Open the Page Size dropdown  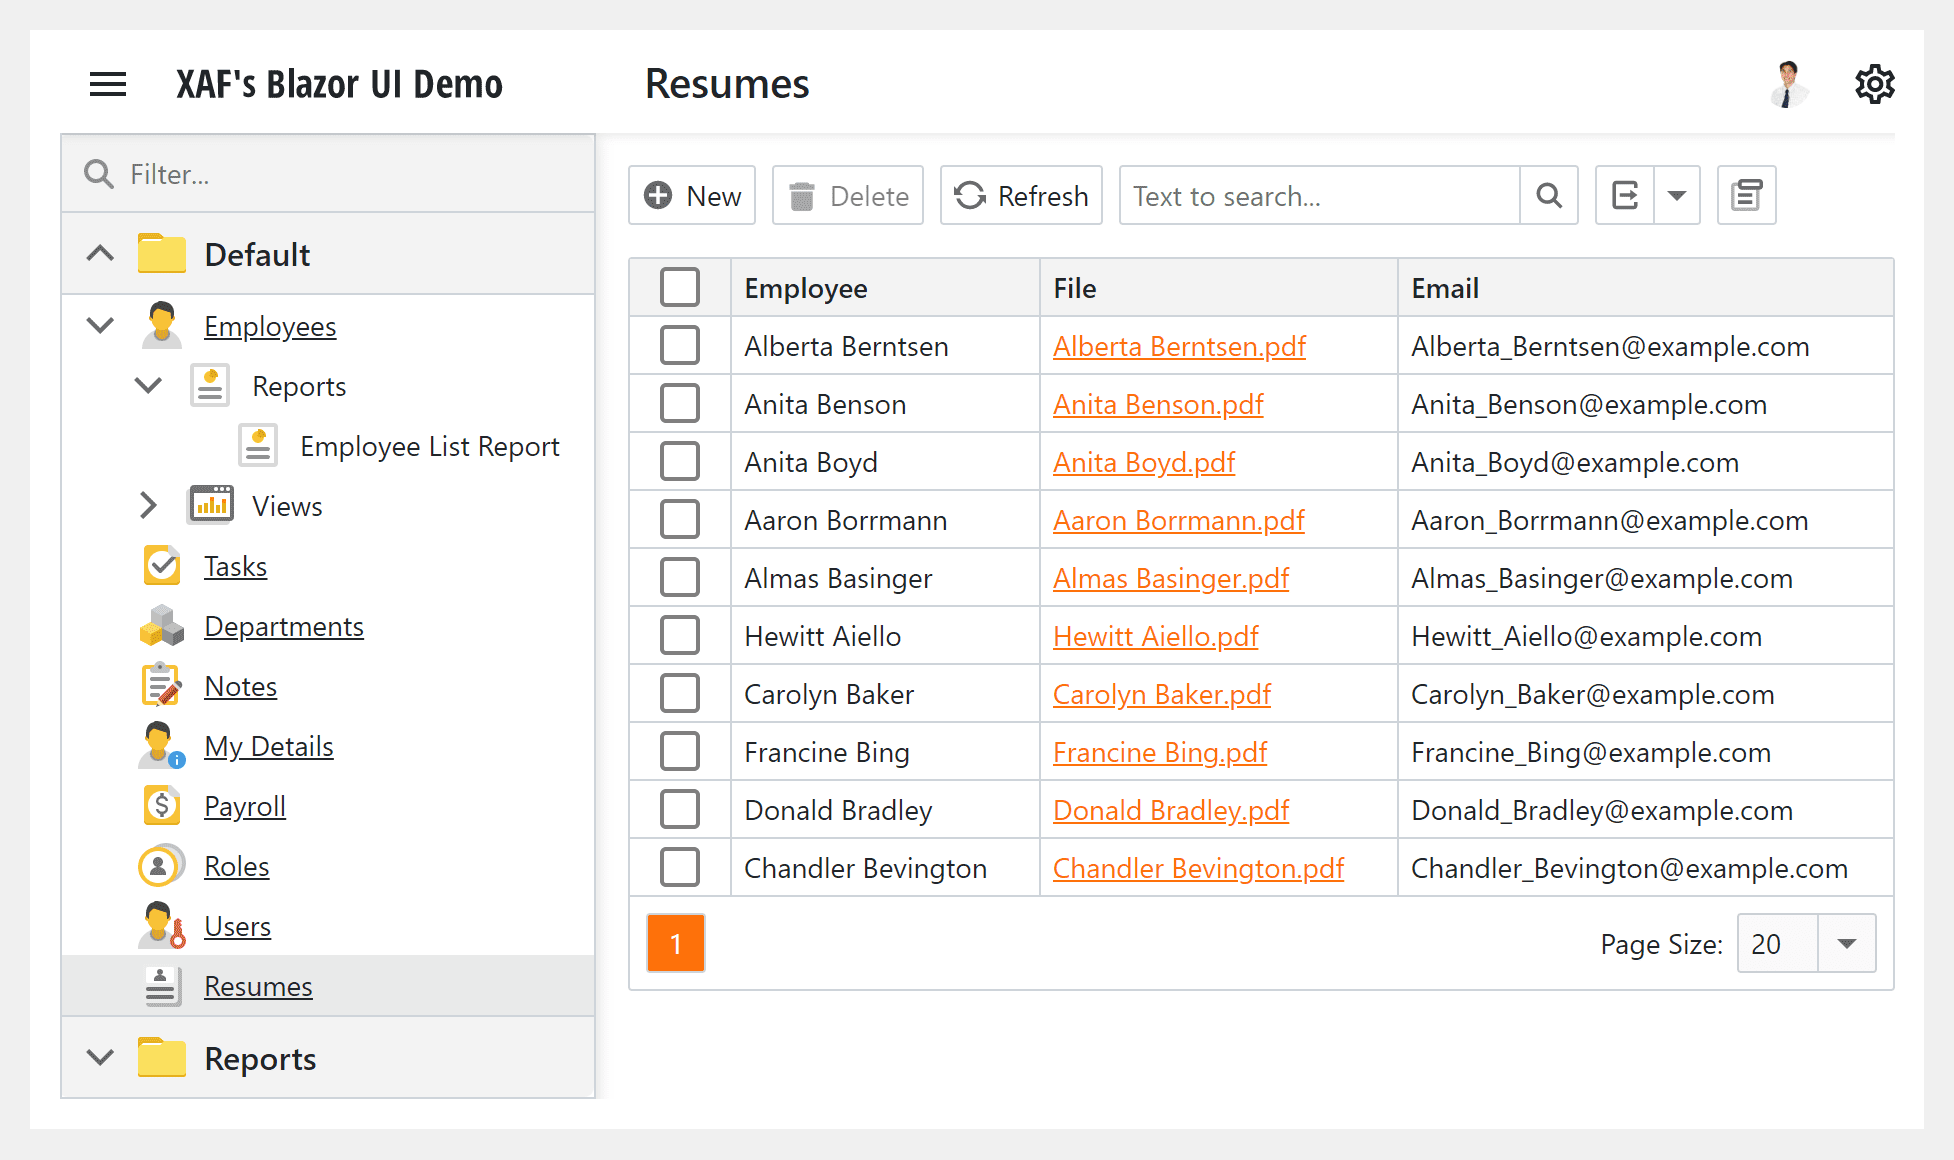tap(1845, 943)
